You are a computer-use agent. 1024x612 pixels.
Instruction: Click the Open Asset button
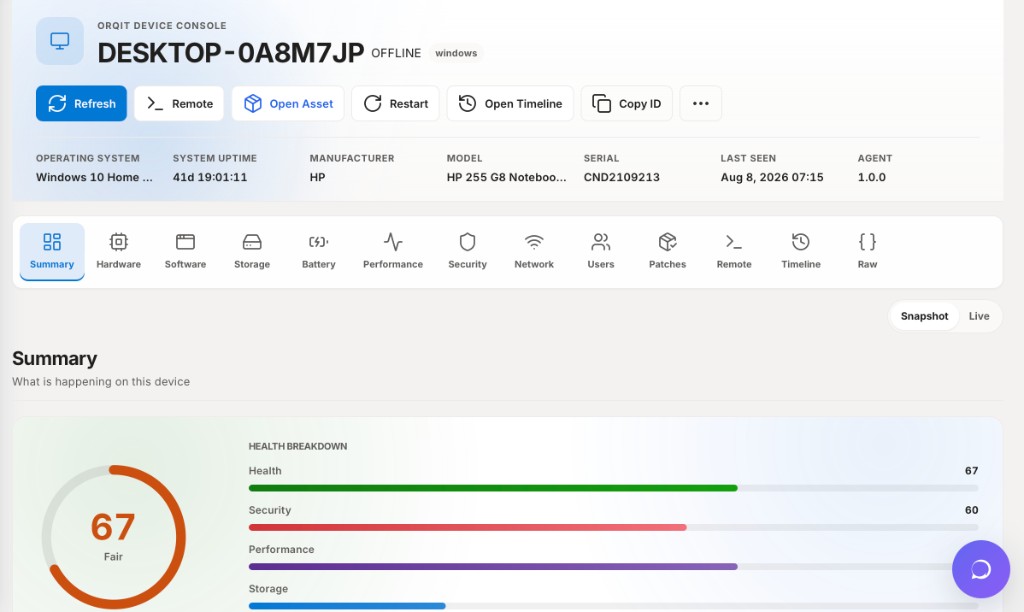[288, 103]
